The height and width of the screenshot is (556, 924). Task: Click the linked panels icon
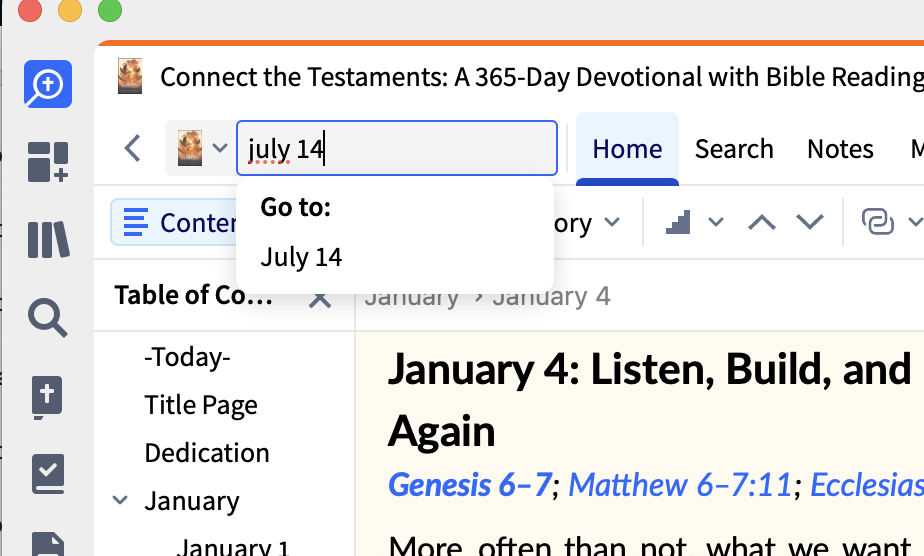click(877, 221)
